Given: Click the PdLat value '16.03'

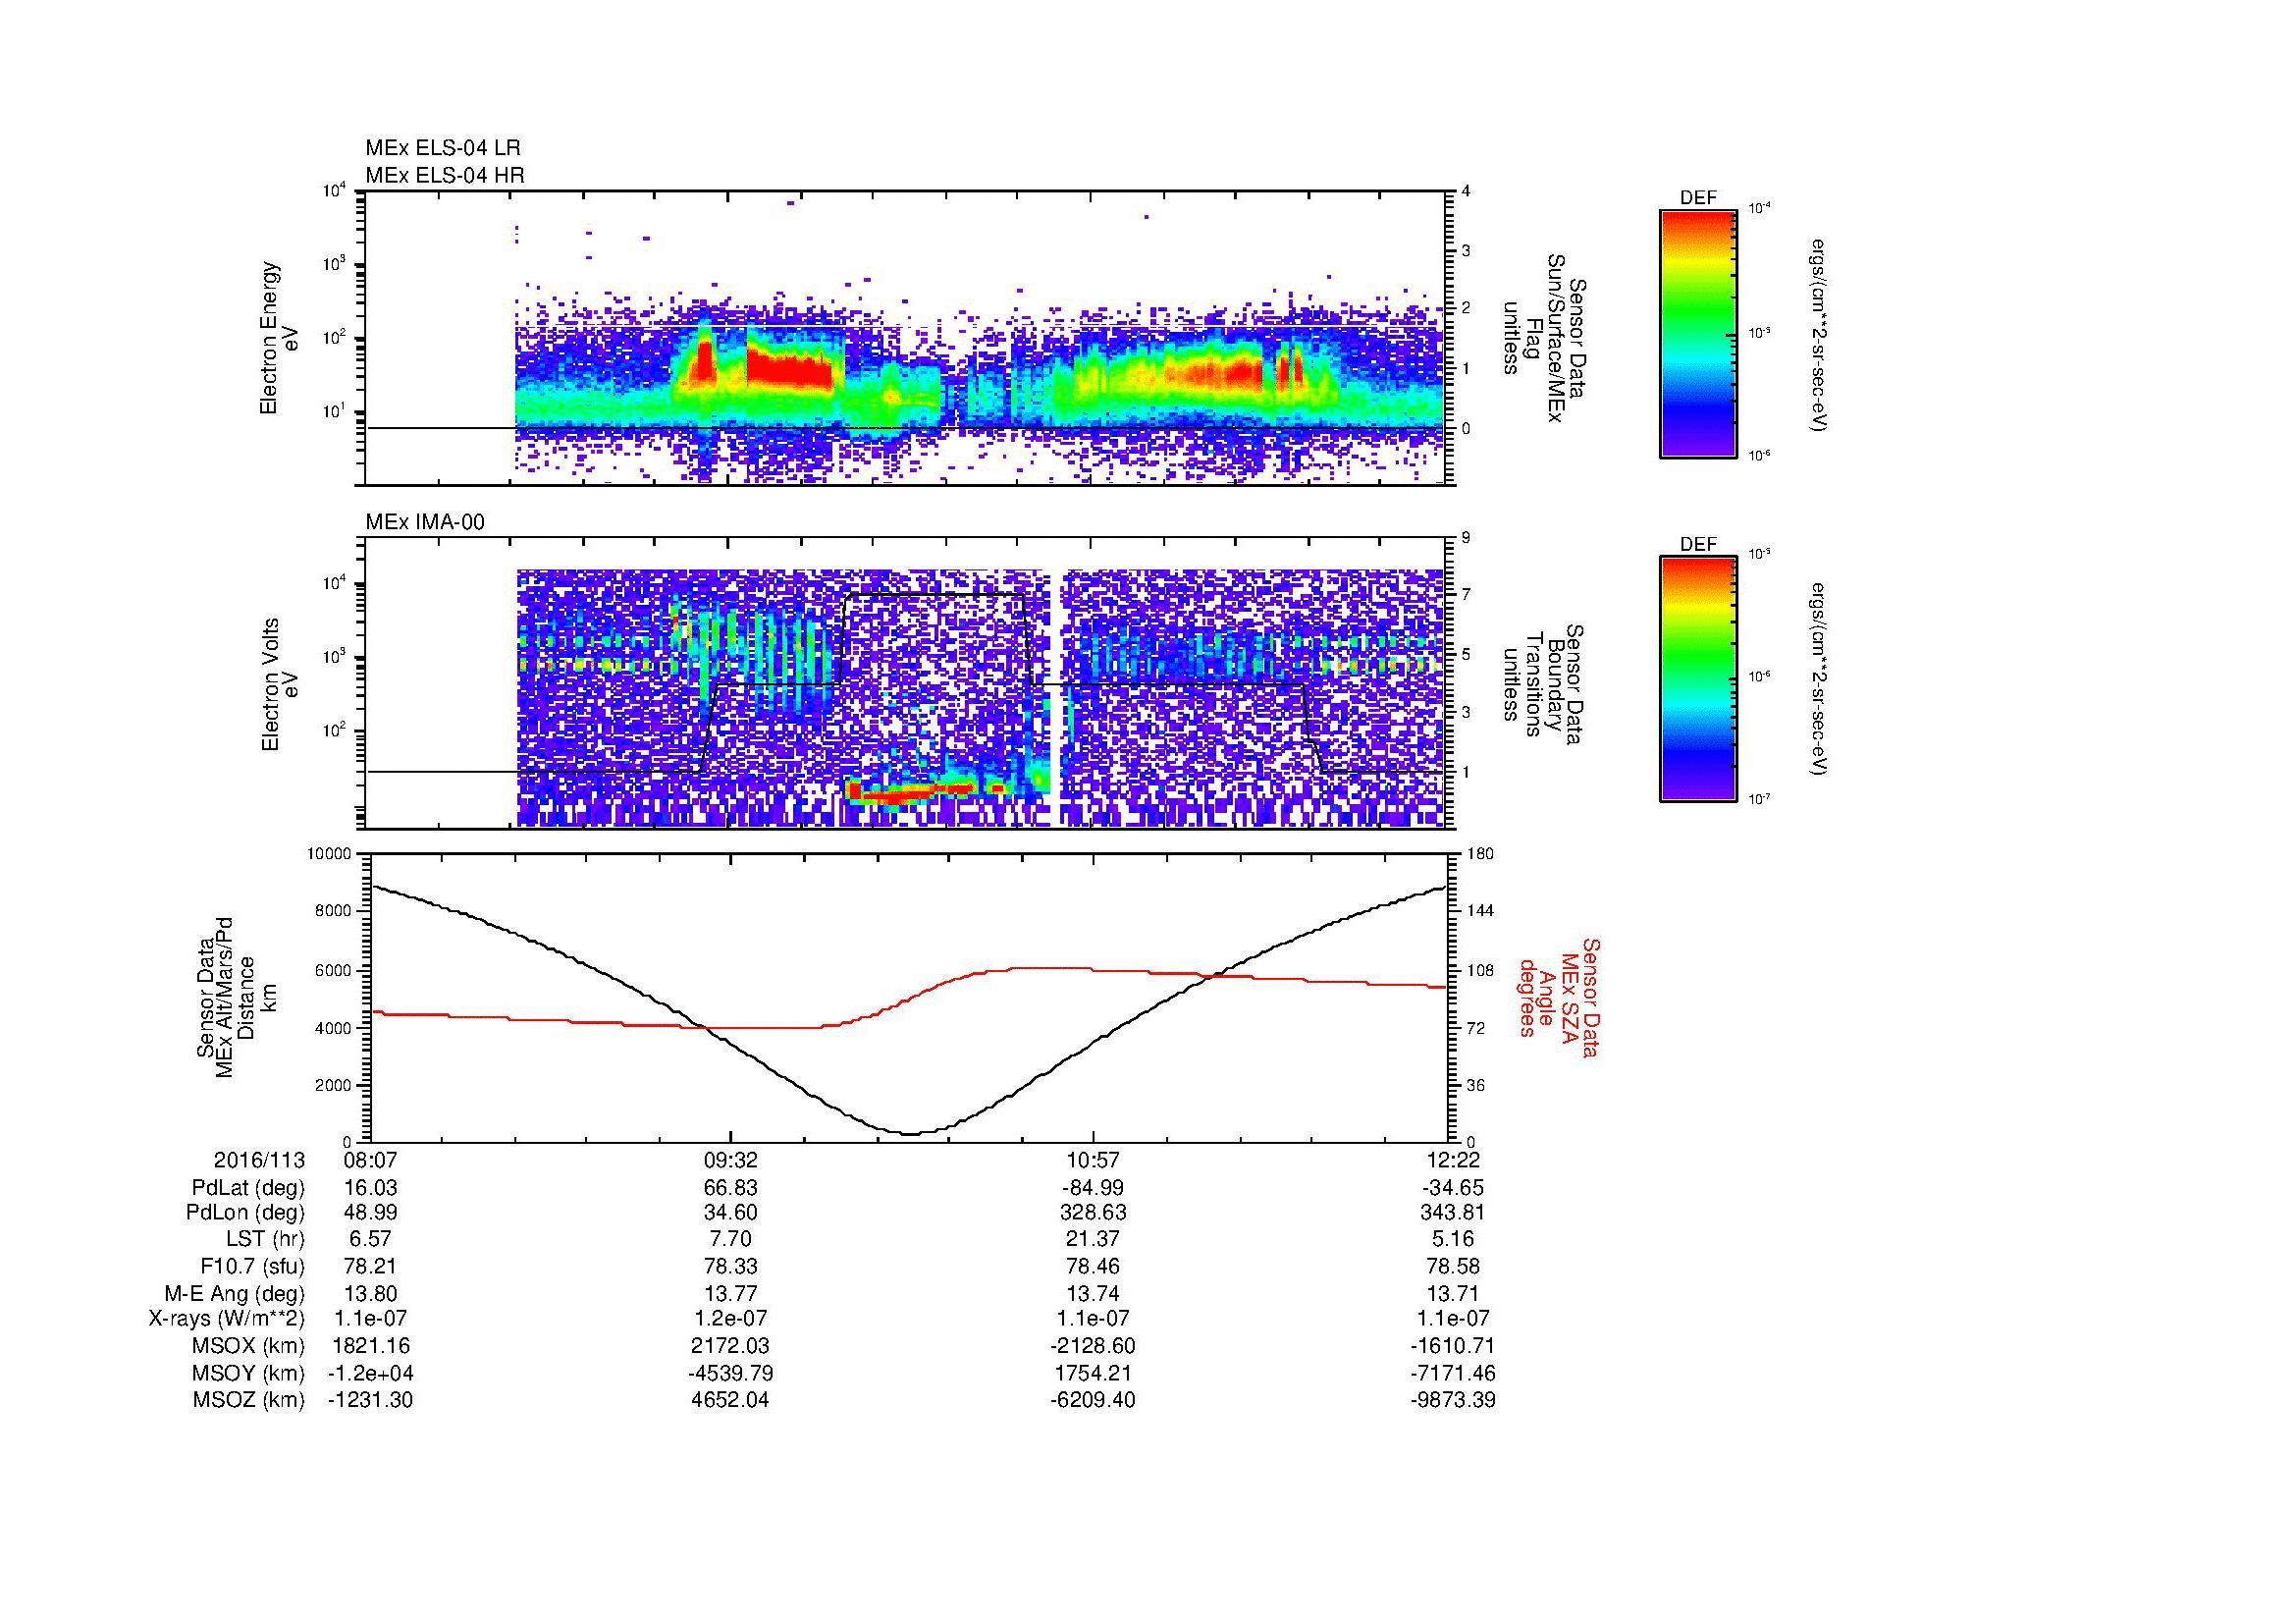Looking at the screenshot, I should [370, 1188].
